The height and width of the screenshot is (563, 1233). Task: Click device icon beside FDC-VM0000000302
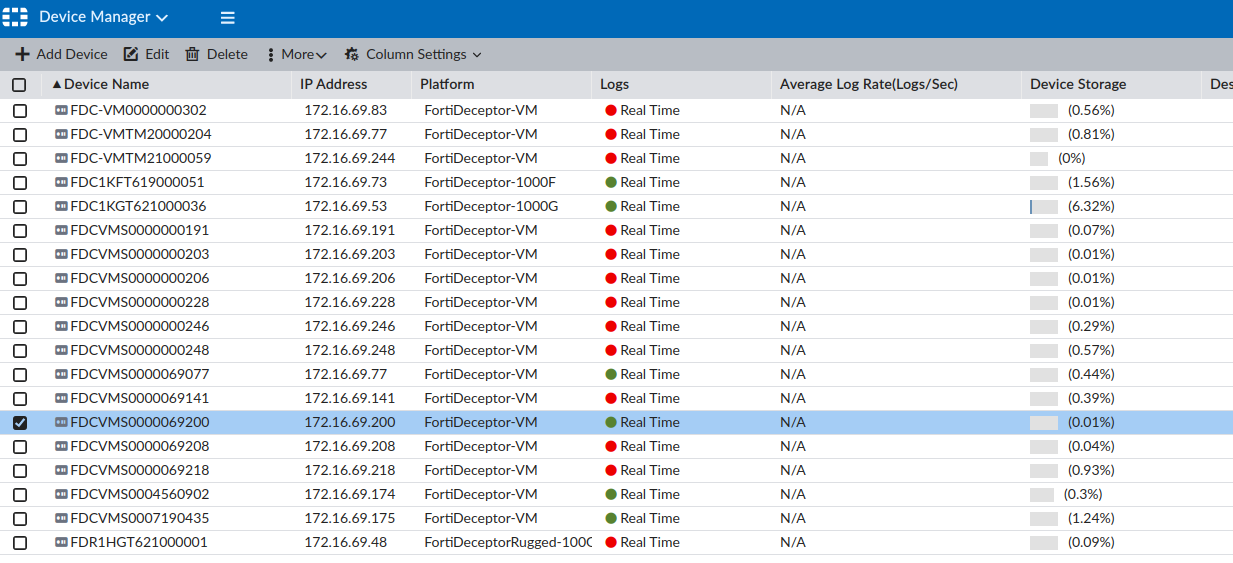(61, 110)
